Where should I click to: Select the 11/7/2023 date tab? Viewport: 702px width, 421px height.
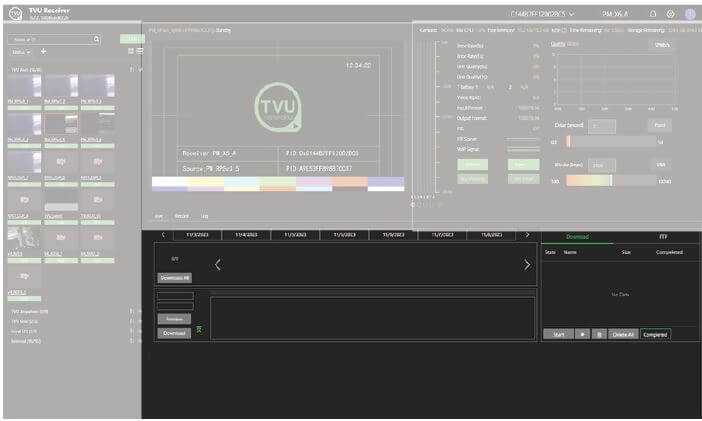tap(442, 235)
